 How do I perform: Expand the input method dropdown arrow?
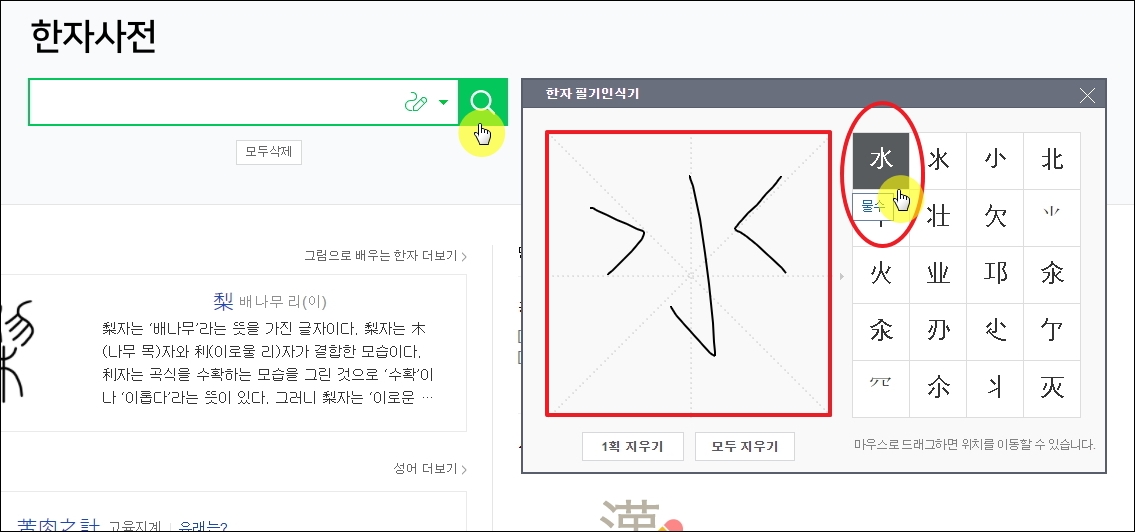444,103
